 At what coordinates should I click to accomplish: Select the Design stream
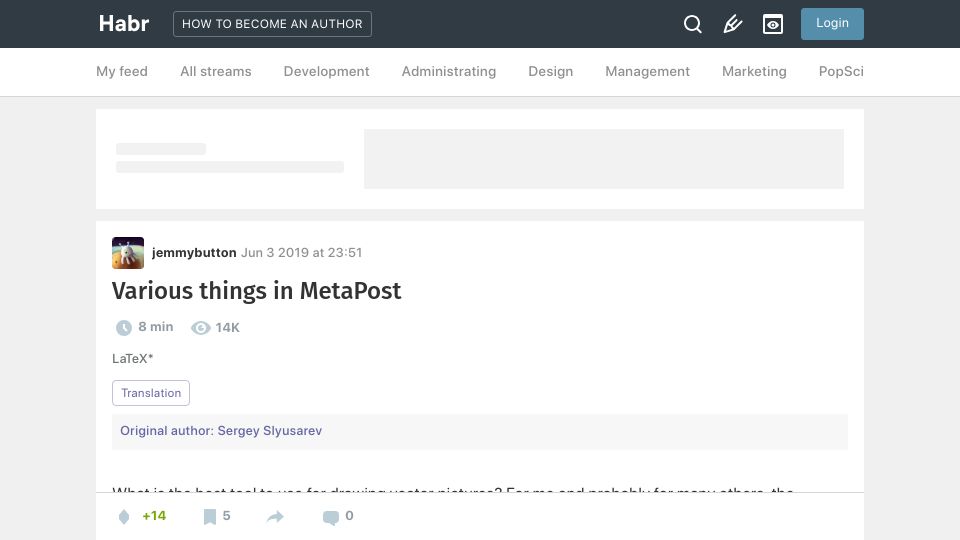pyautogui.click(x=550, y=72)
